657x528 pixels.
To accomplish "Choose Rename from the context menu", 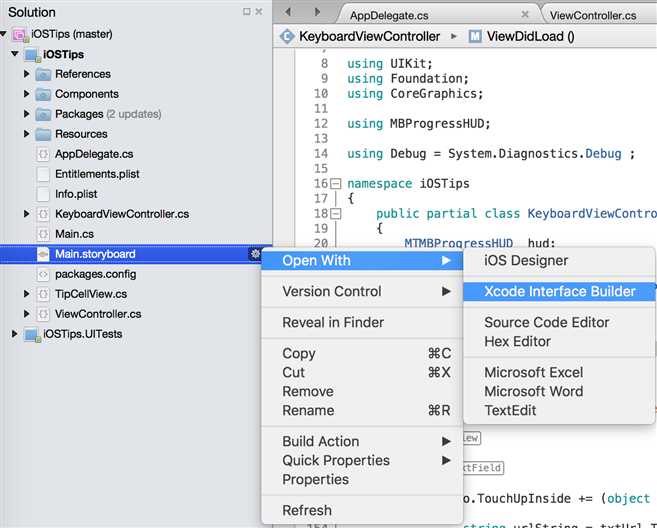I will tap(362, 410).
